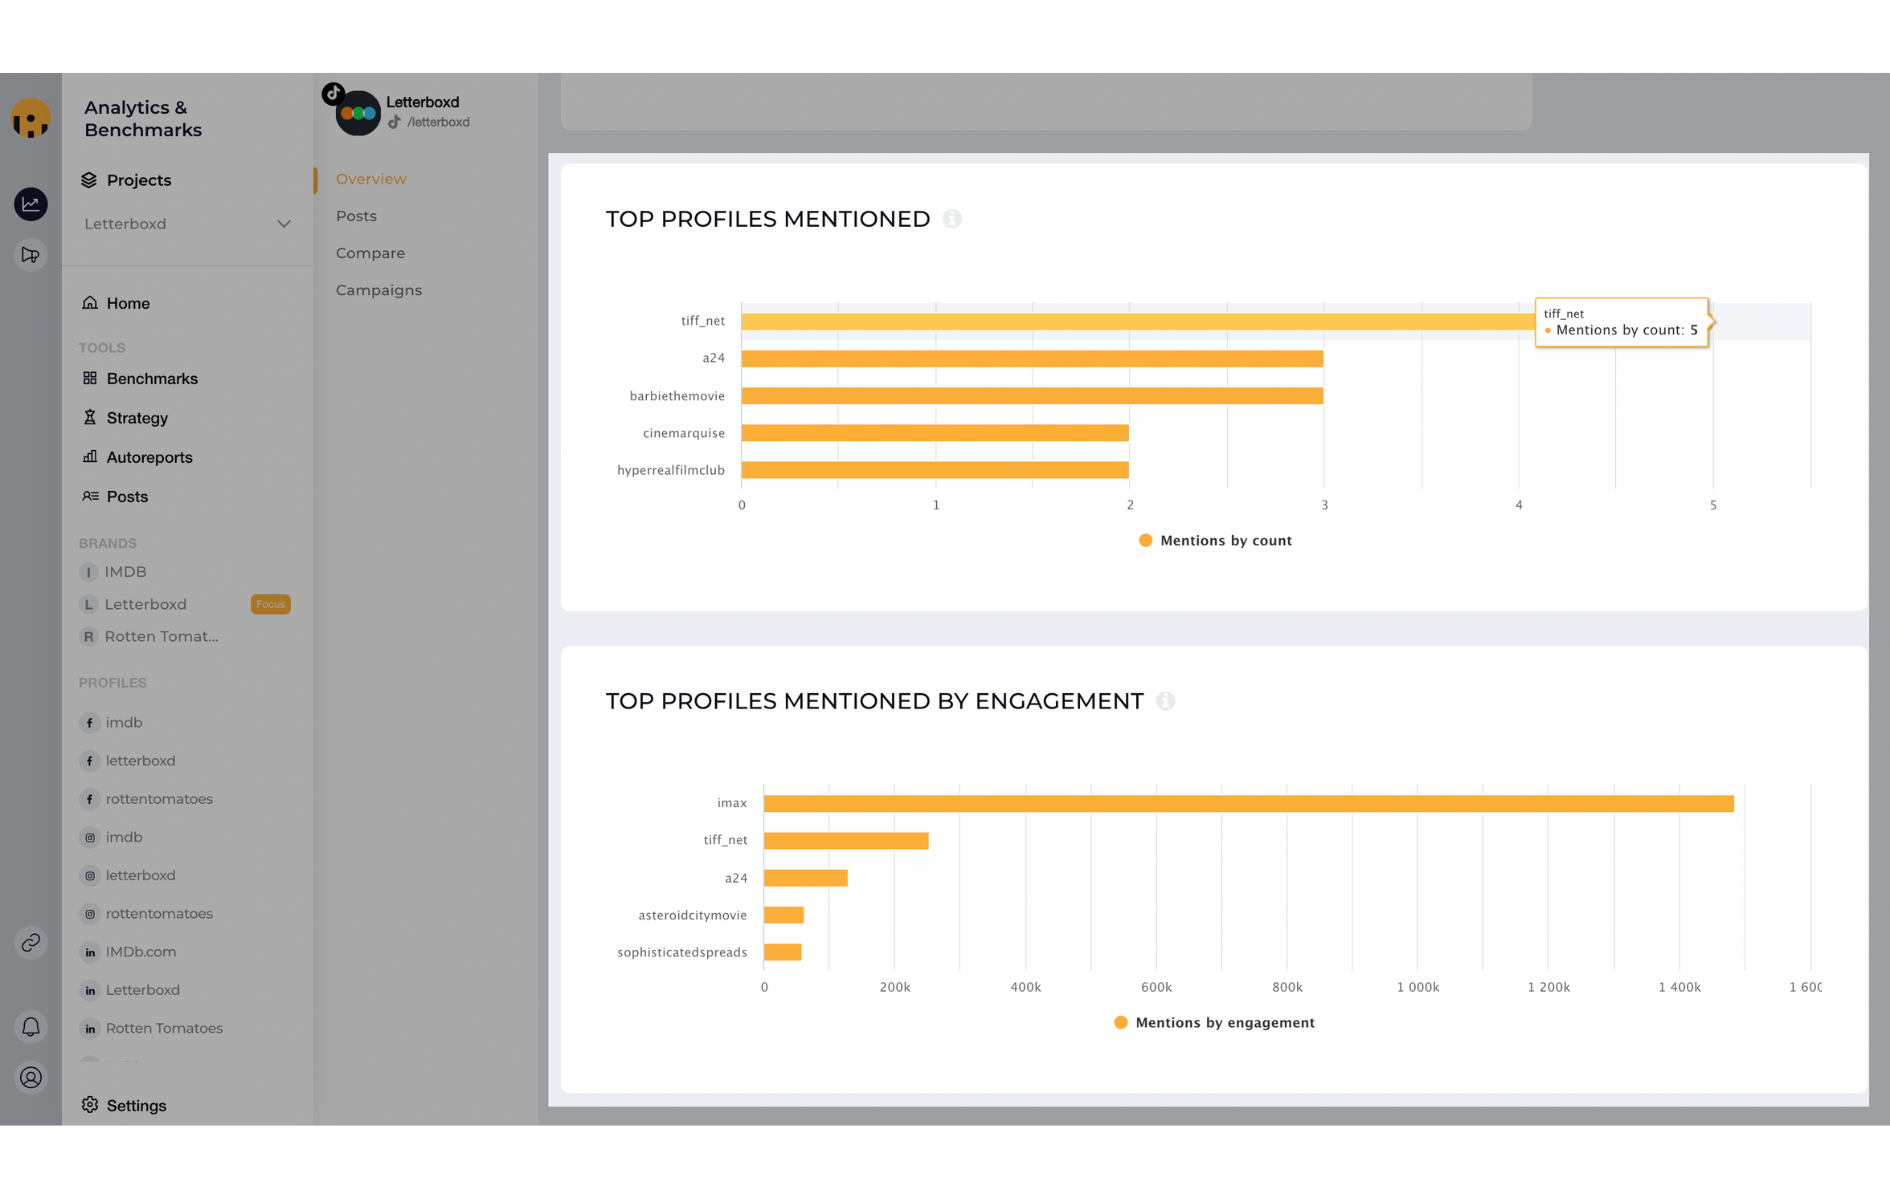Open the user account icon
The image size is (1890, 1200).
tap(31, 1077)
